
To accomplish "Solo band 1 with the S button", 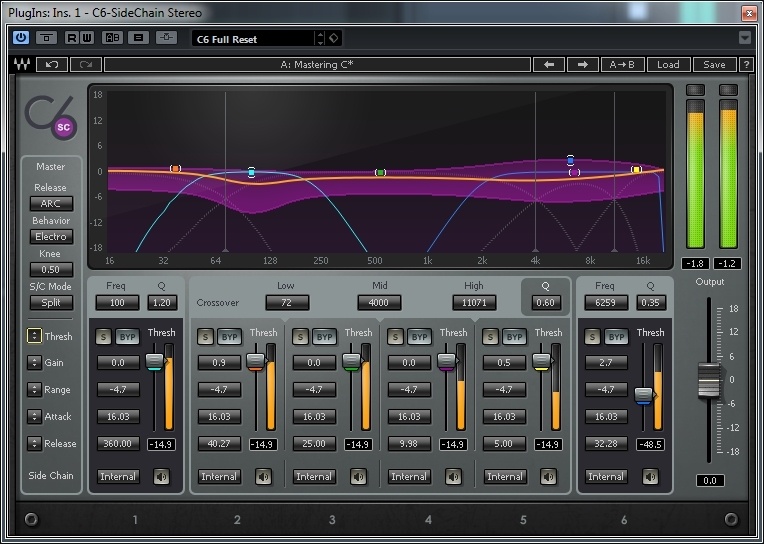I will pyautogui.click(x=103, y=336).
